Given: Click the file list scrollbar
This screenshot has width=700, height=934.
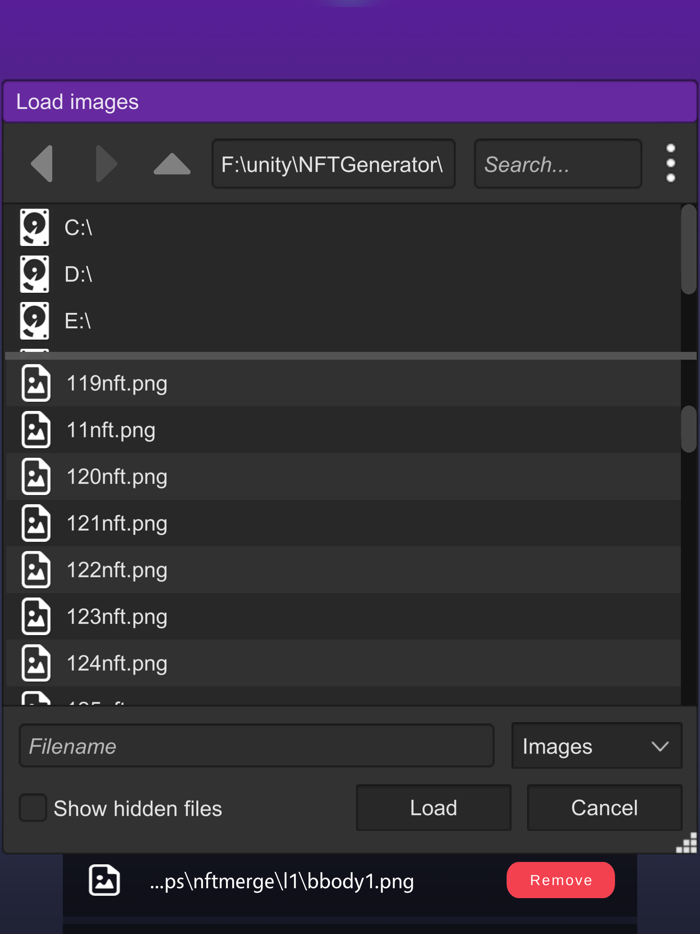Looking at the screenshot, I should pos(690,430).
